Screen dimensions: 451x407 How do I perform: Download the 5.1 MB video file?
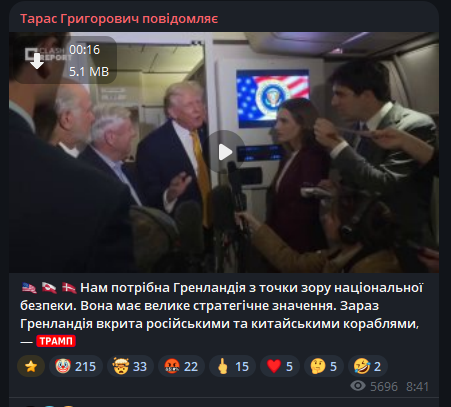click(x=37, y=61)
